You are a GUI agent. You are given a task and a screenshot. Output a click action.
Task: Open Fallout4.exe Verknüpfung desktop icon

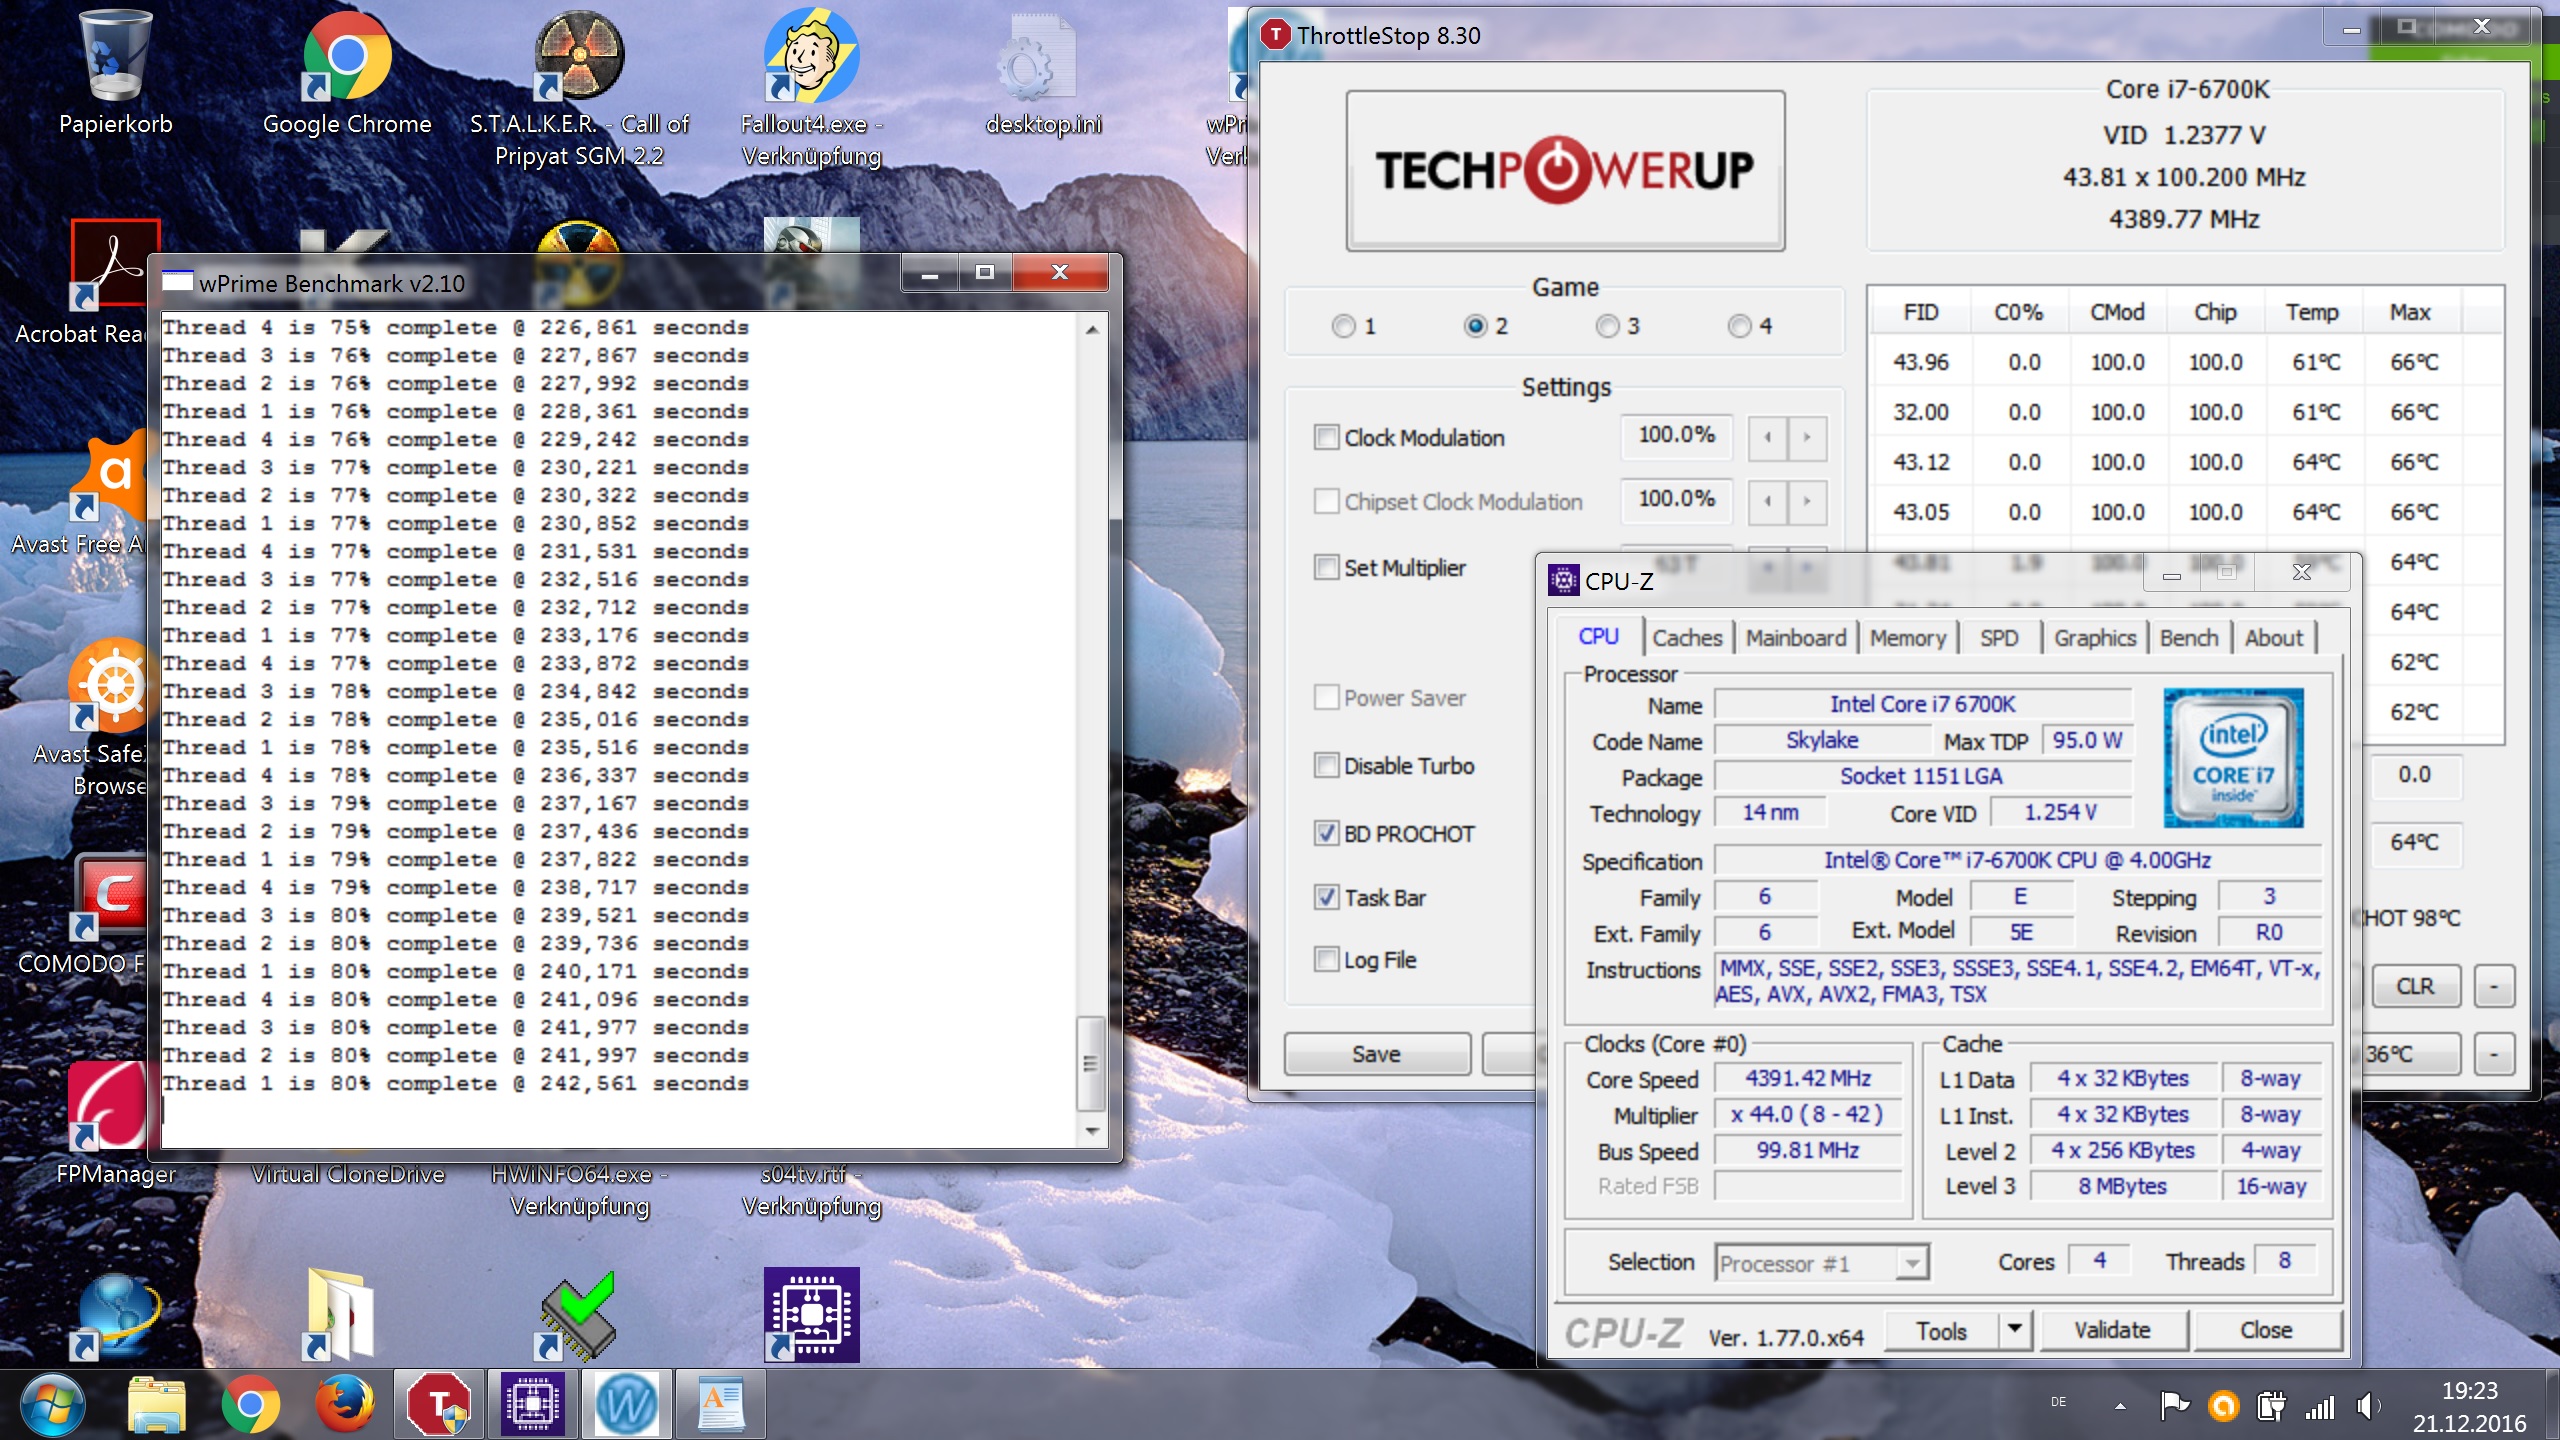click(x=811, y=88)
